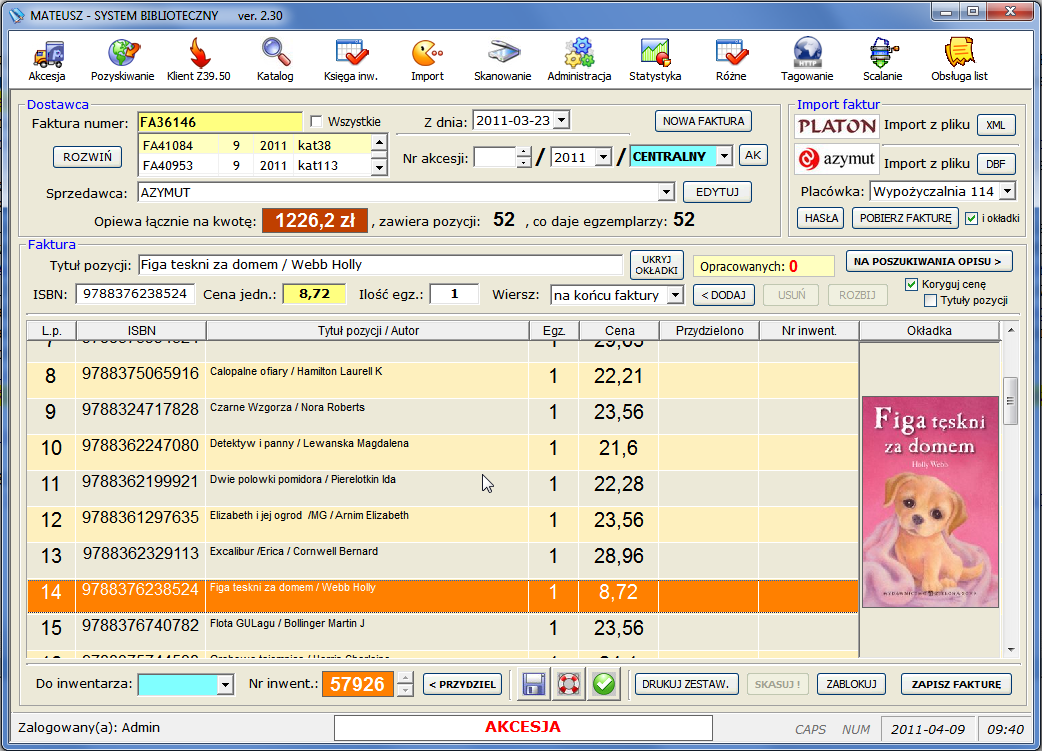Open the Skanowanie scanner icon
Screen dimensions: 1042x751
tap(502, 58)
